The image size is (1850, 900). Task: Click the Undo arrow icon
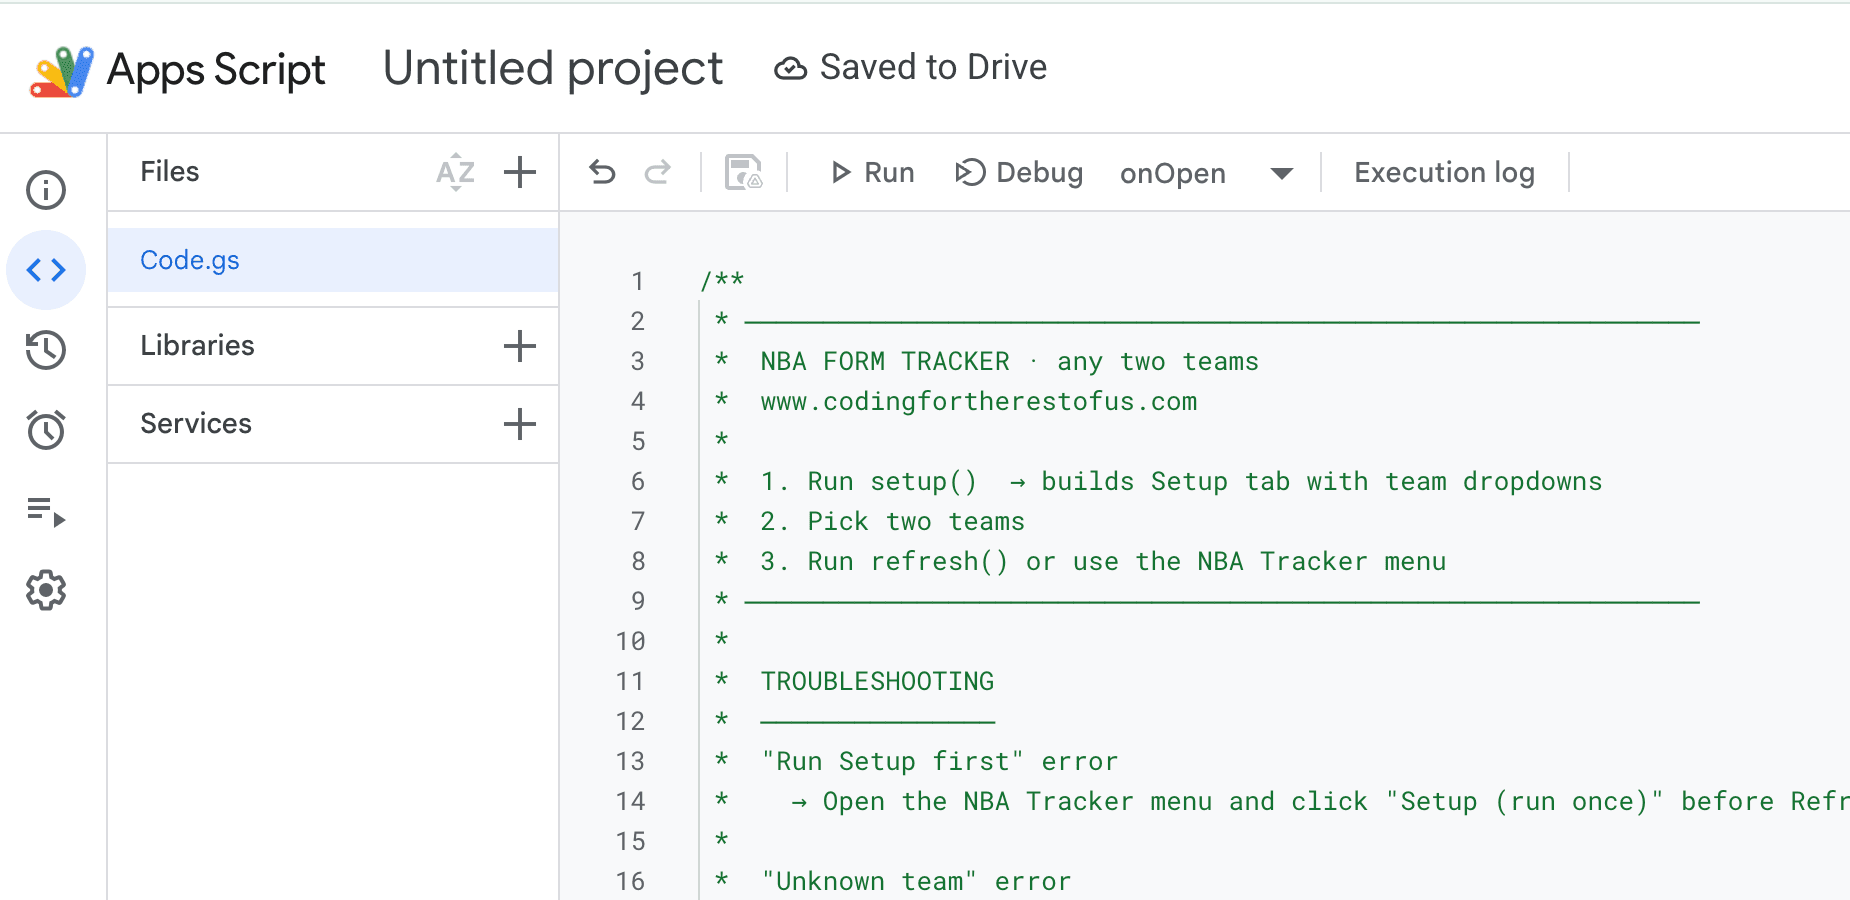602,172
